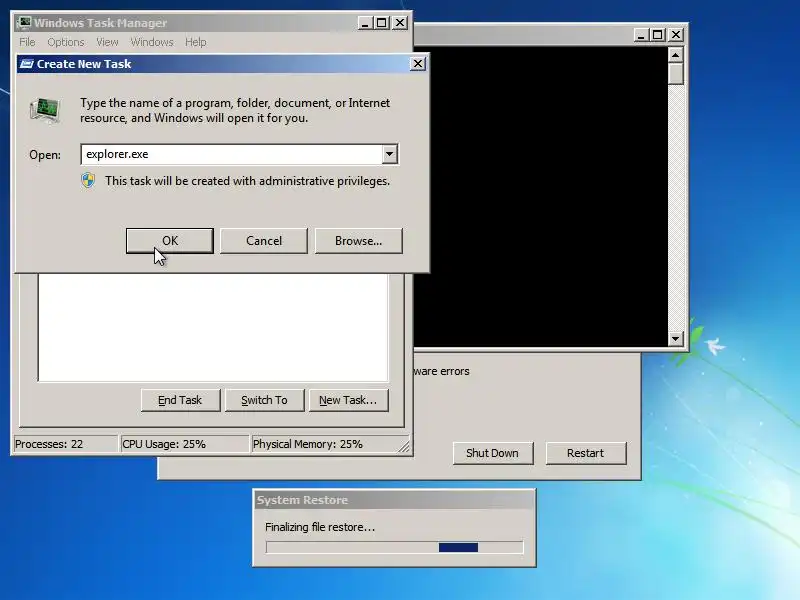Click the 'Type the name of a program' instruction text
The image size is (800, 600).
(x=235, y=110)
